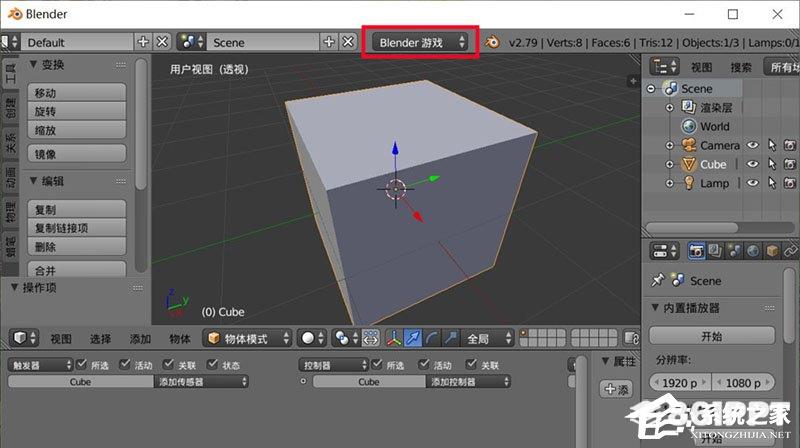Click the 开始 button in 内置播放器
Image resolution: width=800 pixels, height=448 pixels.
(x=712, y=336)
